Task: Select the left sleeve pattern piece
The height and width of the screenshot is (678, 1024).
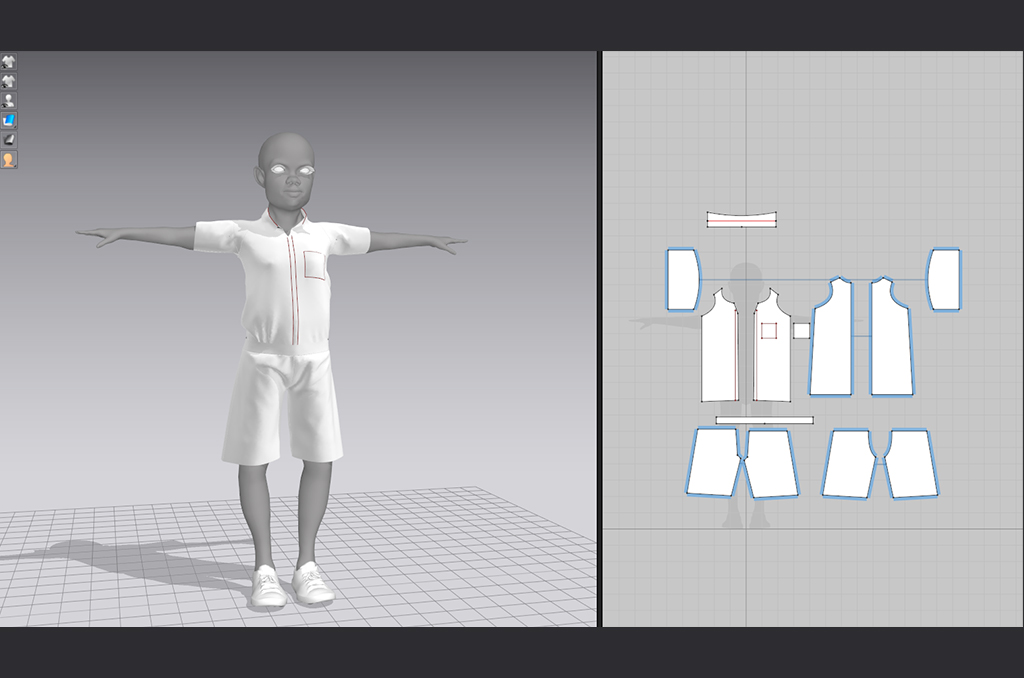Action: (x=683, y=279)
